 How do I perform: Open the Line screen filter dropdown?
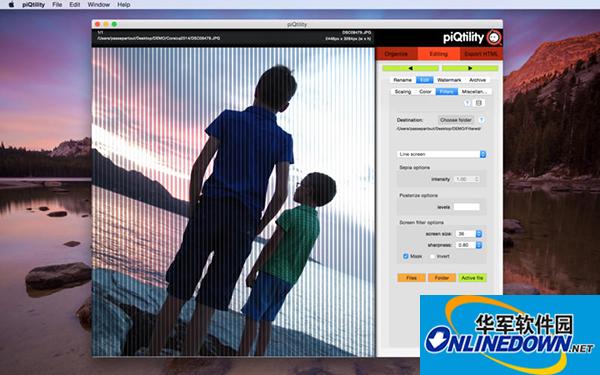point(442,154)
